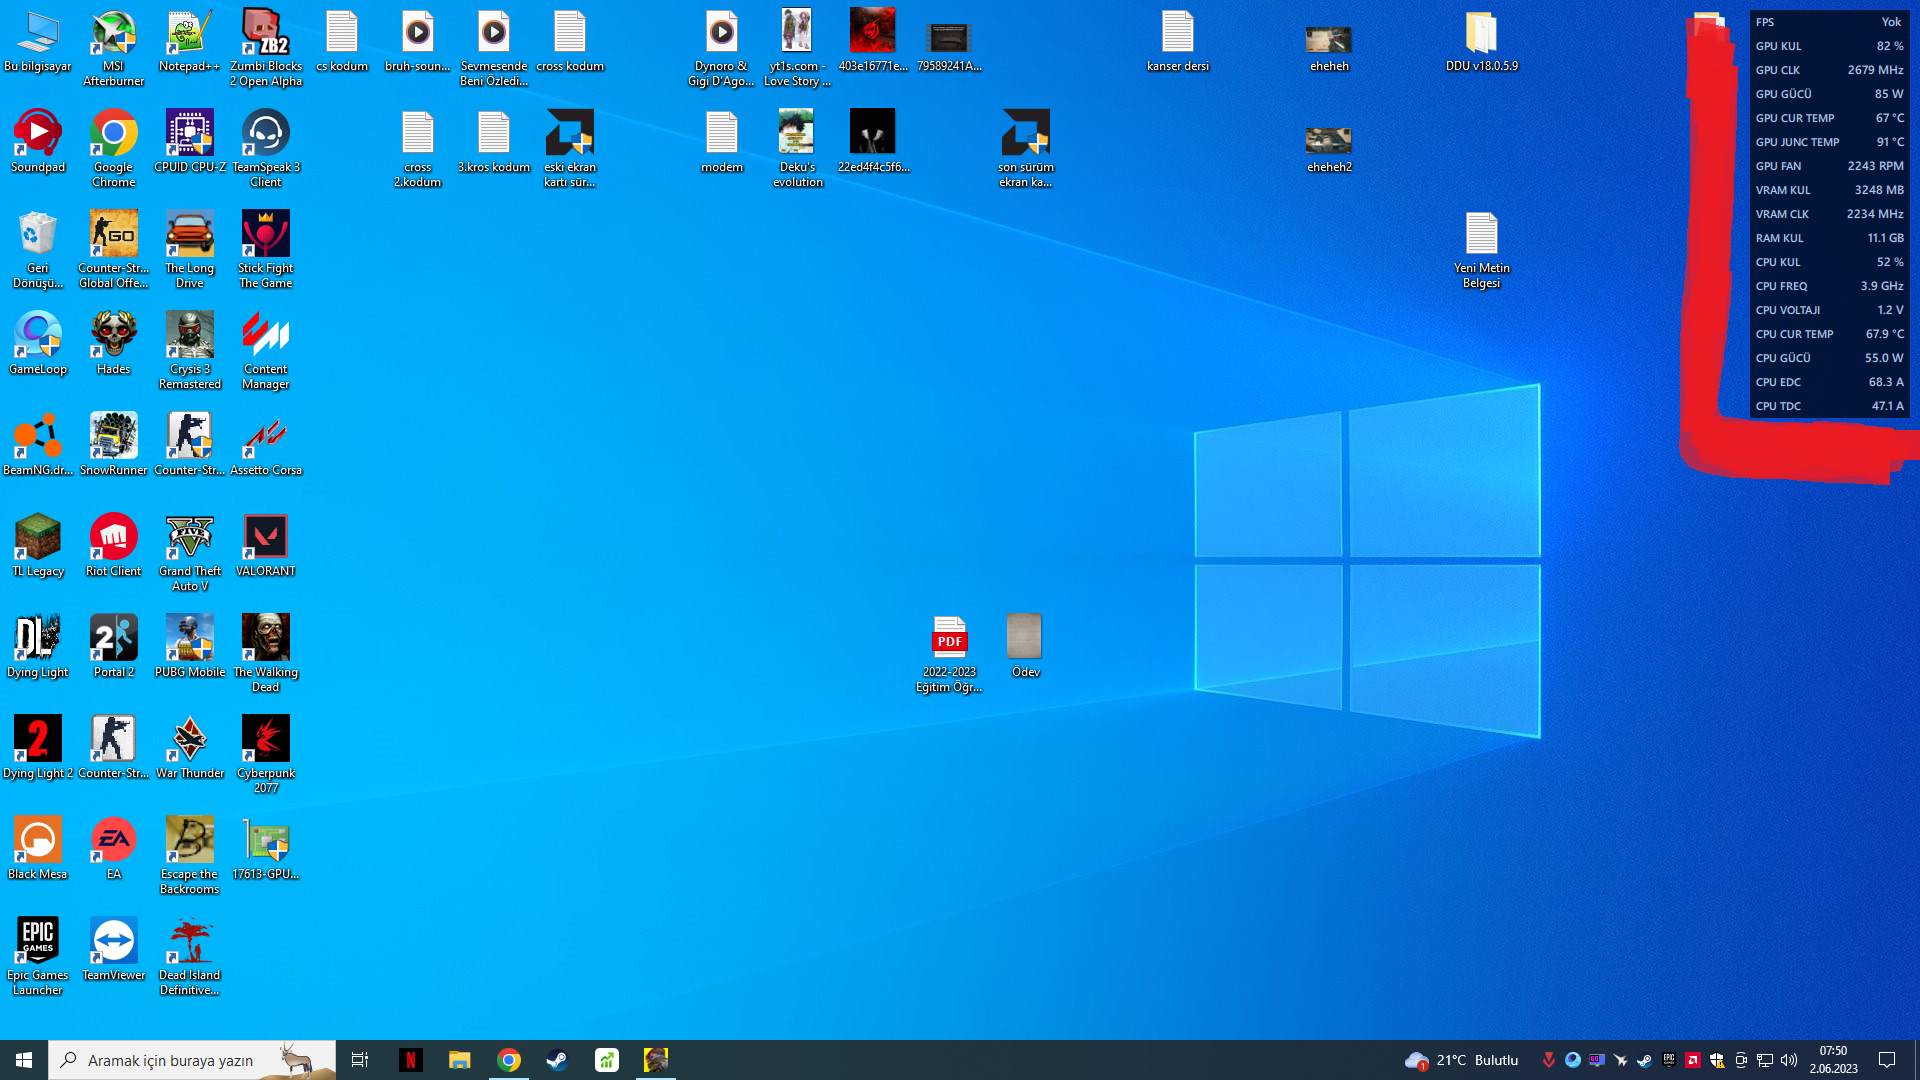The image size is (1920, 1080).
Task: Select the 'Ödev' file icon
Action: point(1026,646)
